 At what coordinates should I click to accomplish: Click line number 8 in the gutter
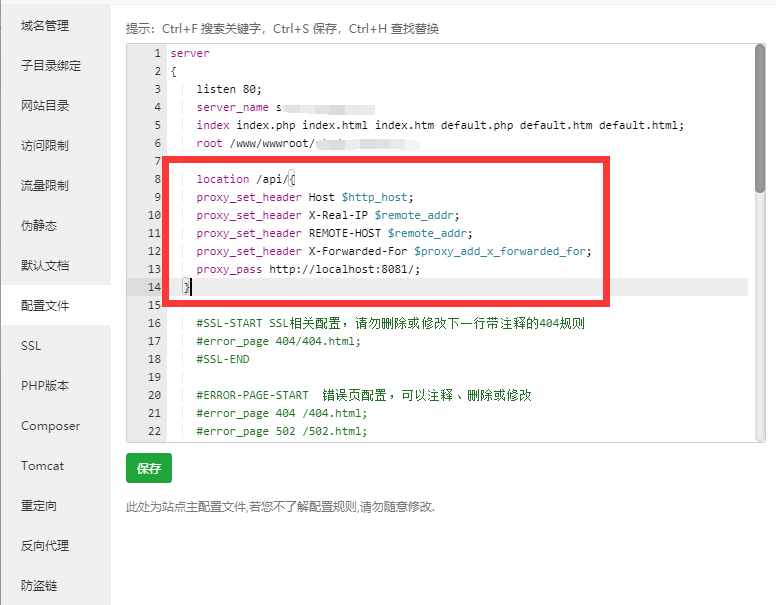click(x=157, y=179)
